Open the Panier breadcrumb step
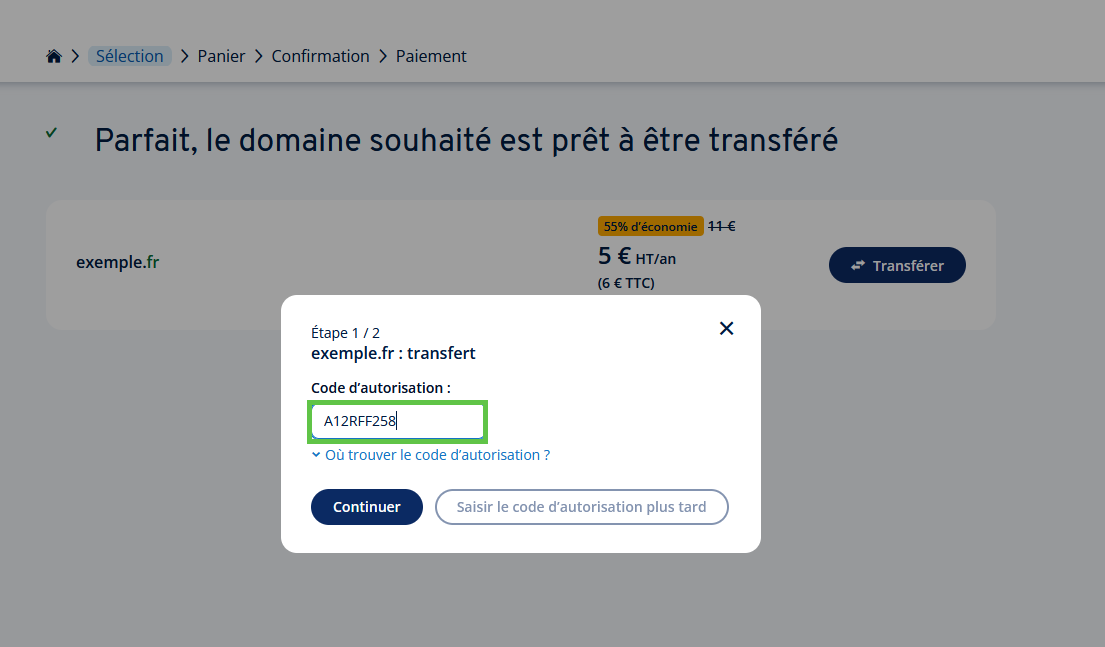Screen dimensions: 1105x647 [221, 57]
